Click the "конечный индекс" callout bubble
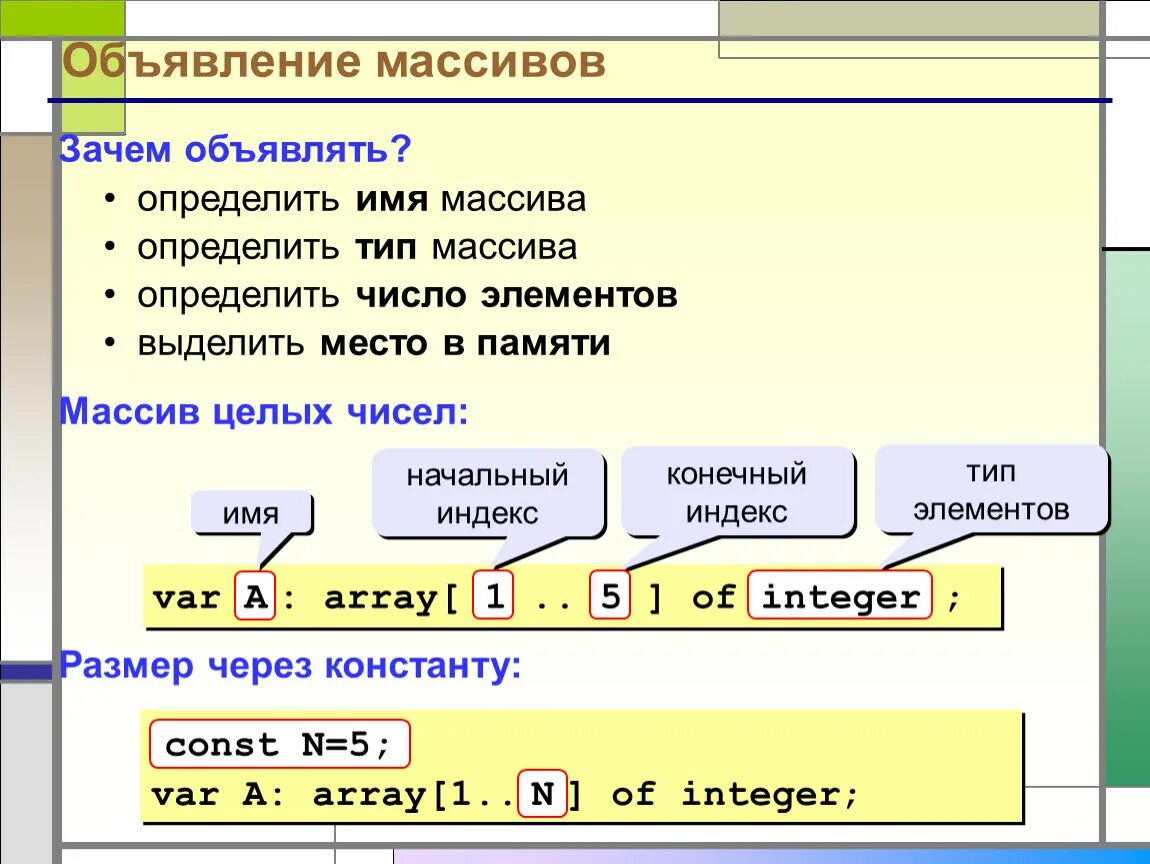Screen dimensions: 1150x864 pos(737,492)
